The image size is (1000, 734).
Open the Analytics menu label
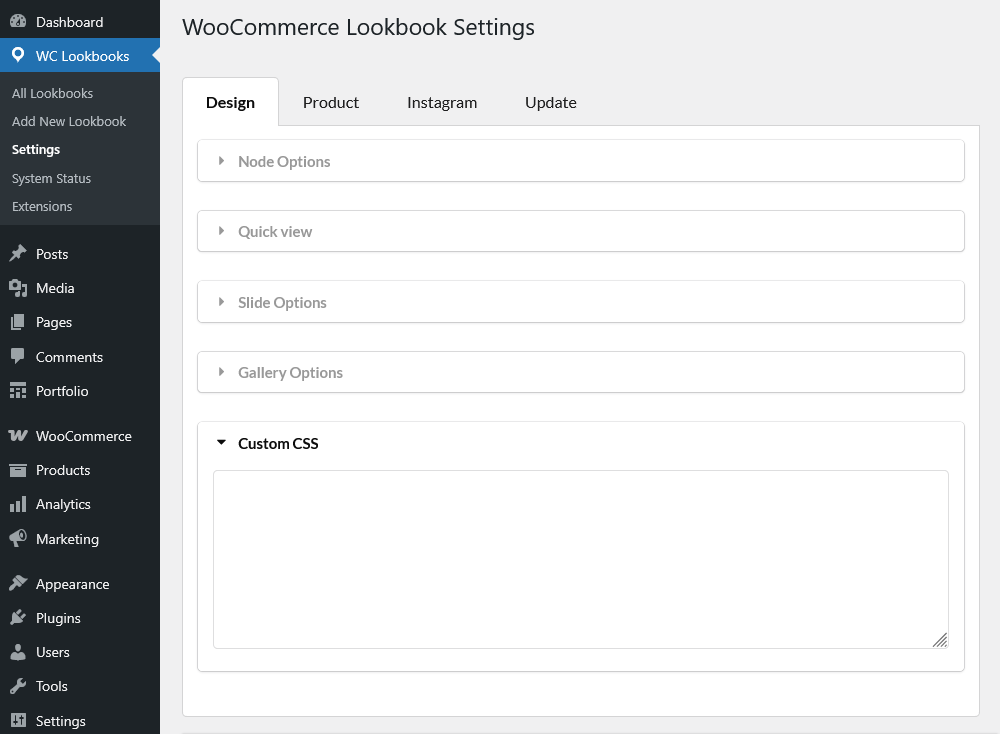(x=63, y=504)
